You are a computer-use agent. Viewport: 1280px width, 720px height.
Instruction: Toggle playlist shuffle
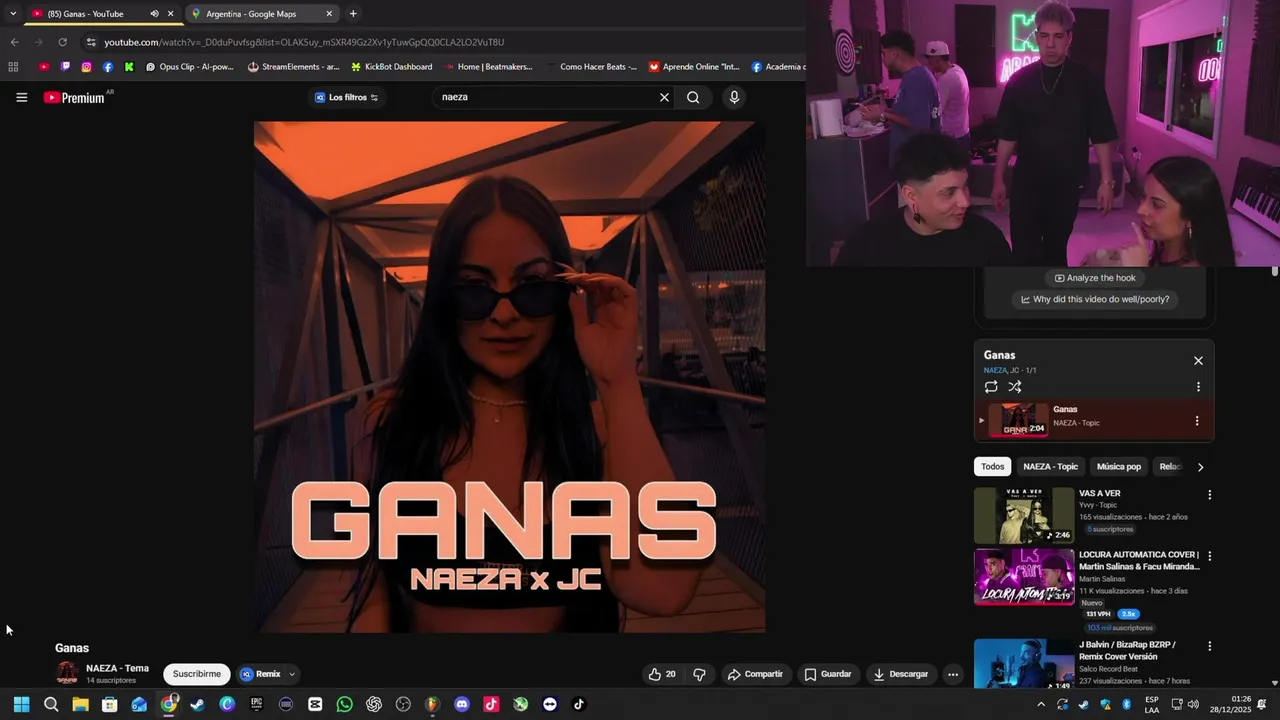click(x=1015, y=387)
